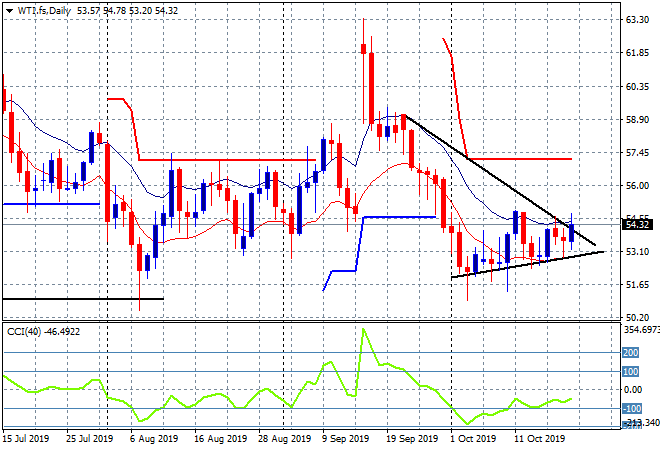This screenshot has width=660, height=450.
Task: Select the CCI(40) -46.4922 indicator label
Action: [x=43, y=332]
